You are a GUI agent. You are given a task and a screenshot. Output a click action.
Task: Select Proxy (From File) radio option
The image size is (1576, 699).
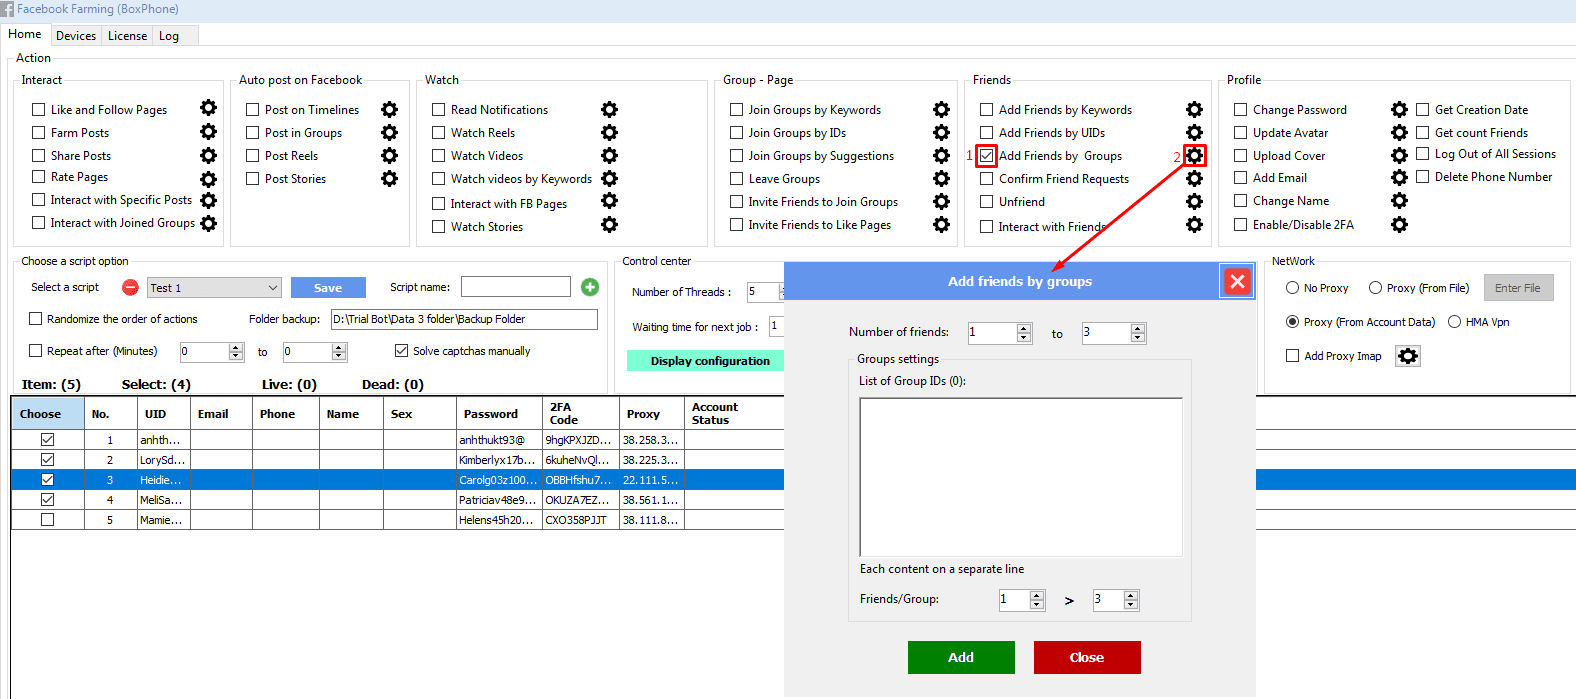[1376, 288]
